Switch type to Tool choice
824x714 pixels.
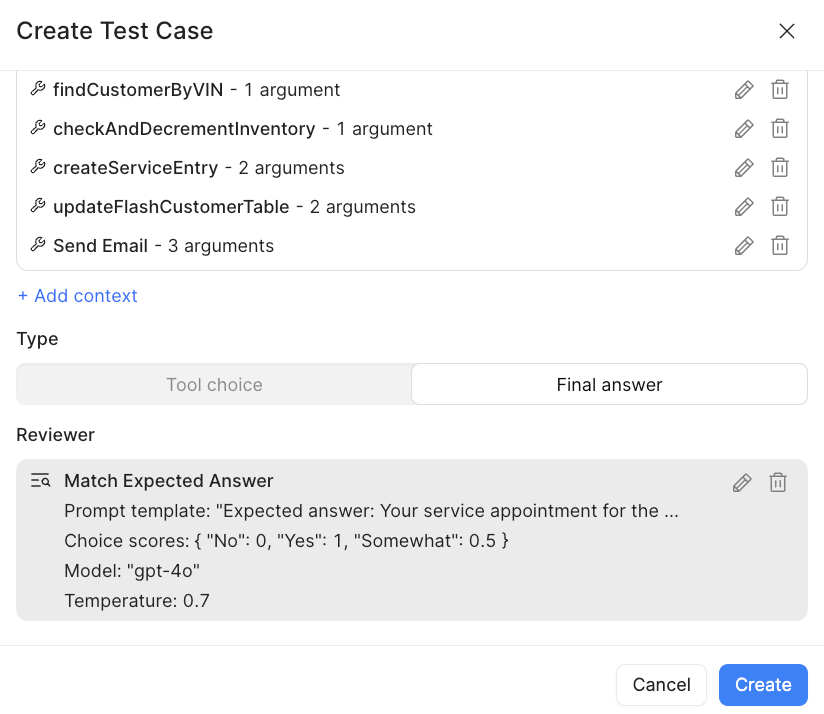[x=214, y=385]
